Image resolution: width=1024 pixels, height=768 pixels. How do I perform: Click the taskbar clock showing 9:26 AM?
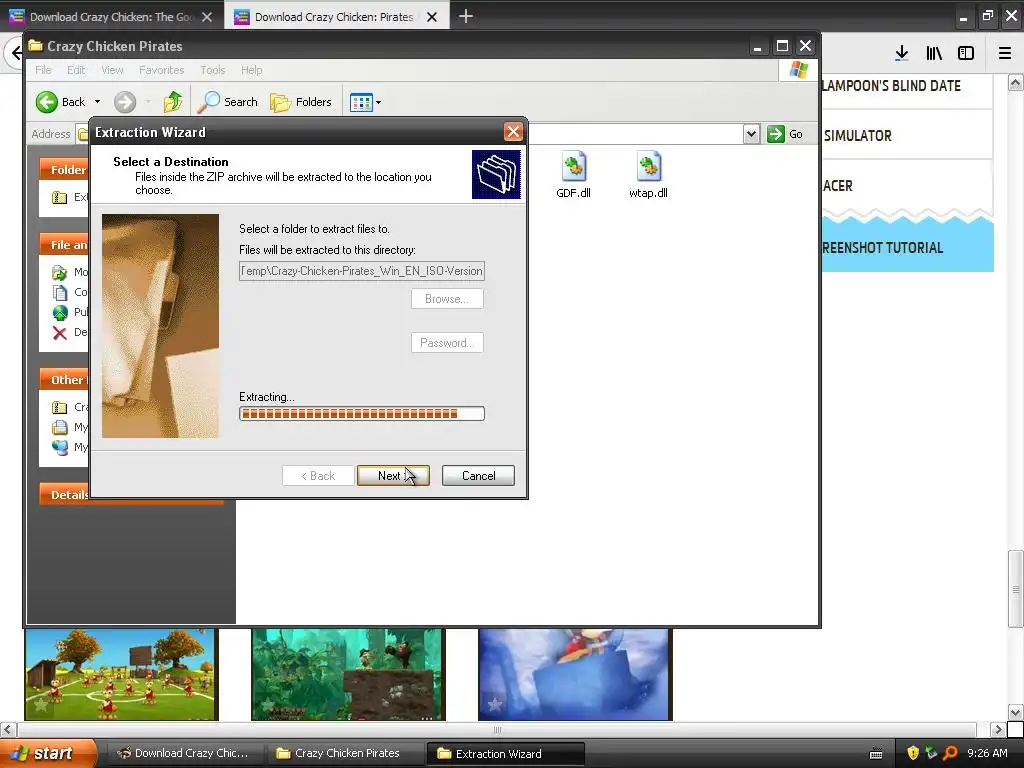(x=987, y=753)
